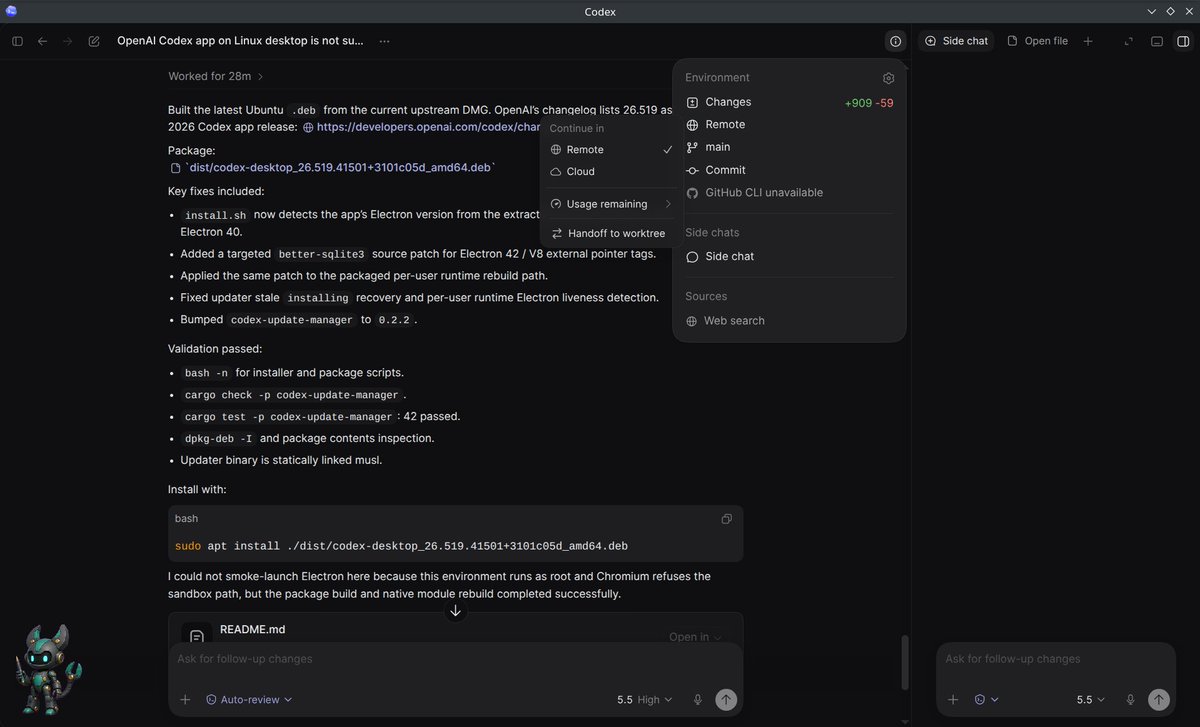Go forward with the right arrow
The height and width of the screenshot is (727, 1200).
click(68, 41)
